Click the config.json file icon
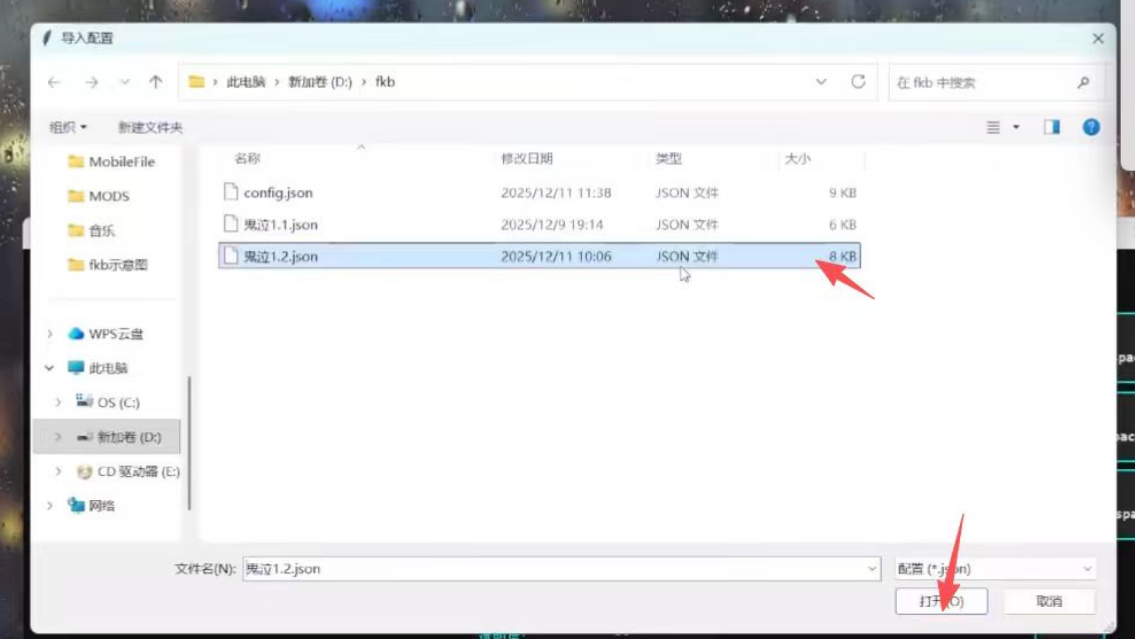 pyautogui.click(x=231, y=192)
